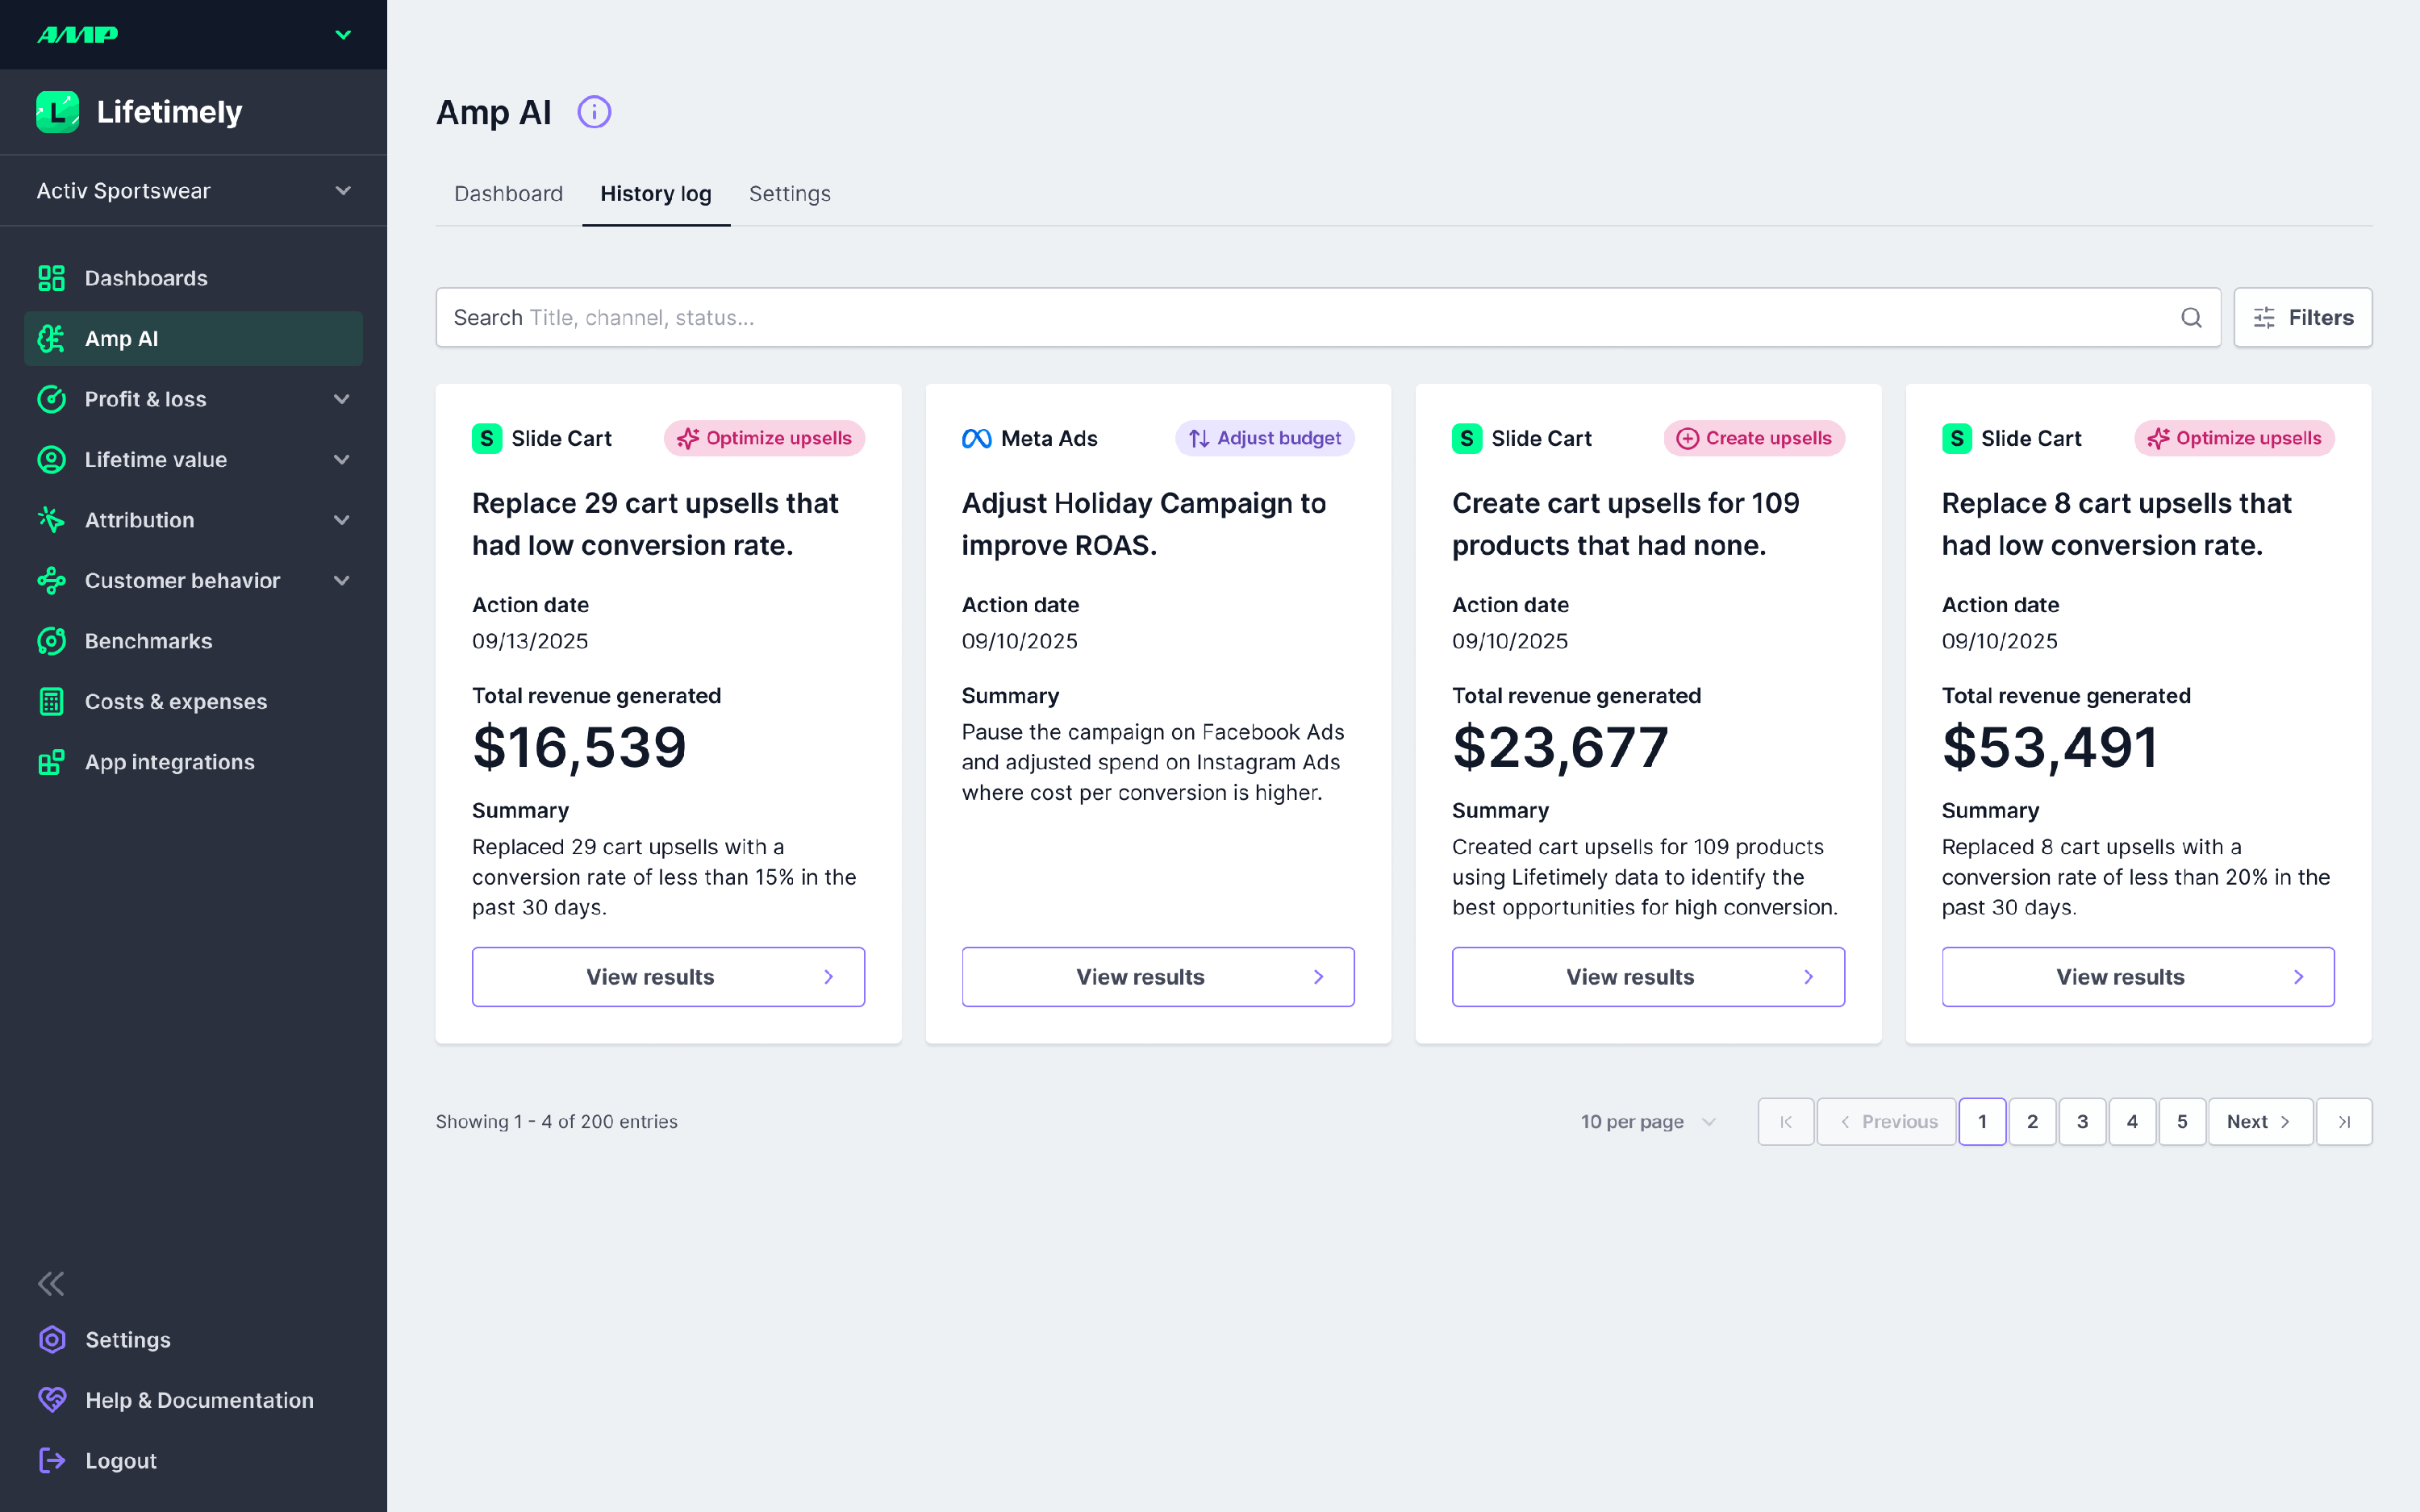
Task: Switch to the Settings tab
Action: (789, 194)
